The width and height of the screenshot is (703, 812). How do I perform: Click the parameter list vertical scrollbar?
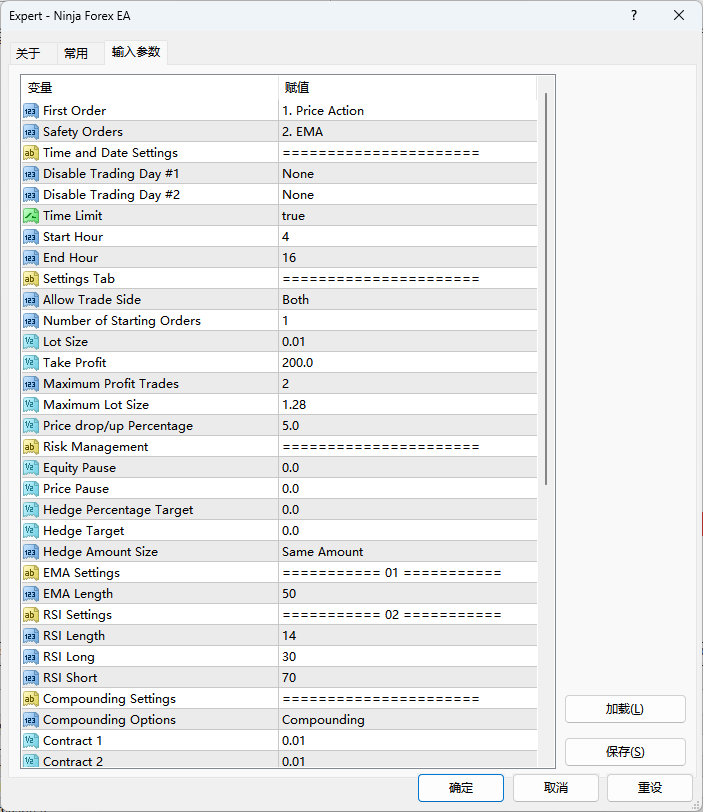coord(546,289)
